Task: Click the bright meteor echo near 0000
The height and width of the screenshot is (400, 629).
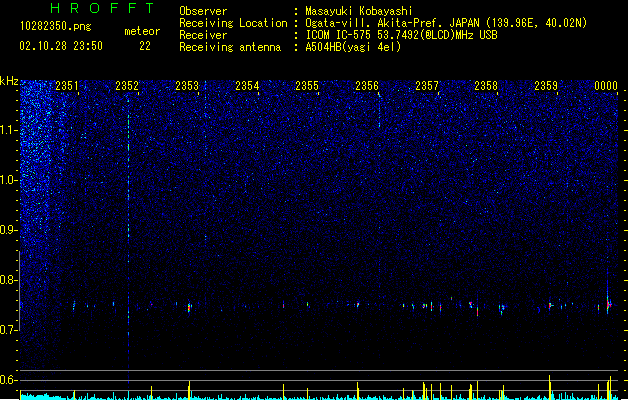Action: 609,305
